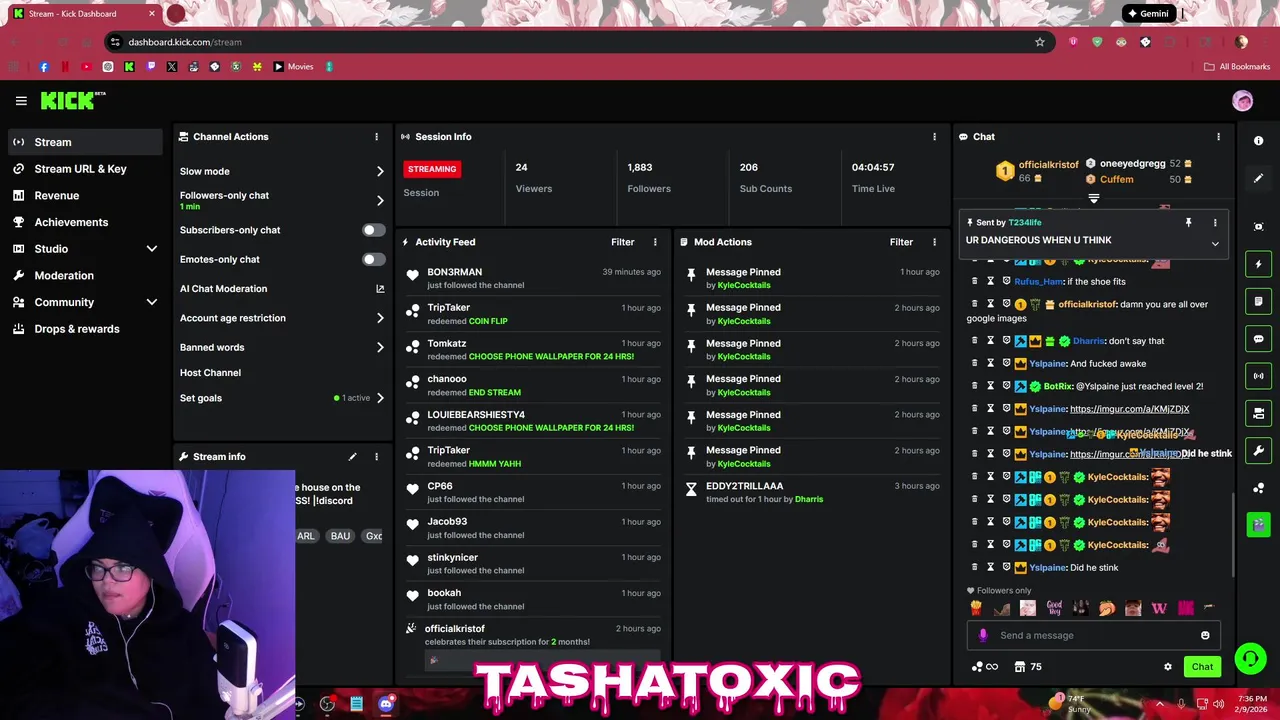Open the Session Info three-dot menu

point(934,137)
